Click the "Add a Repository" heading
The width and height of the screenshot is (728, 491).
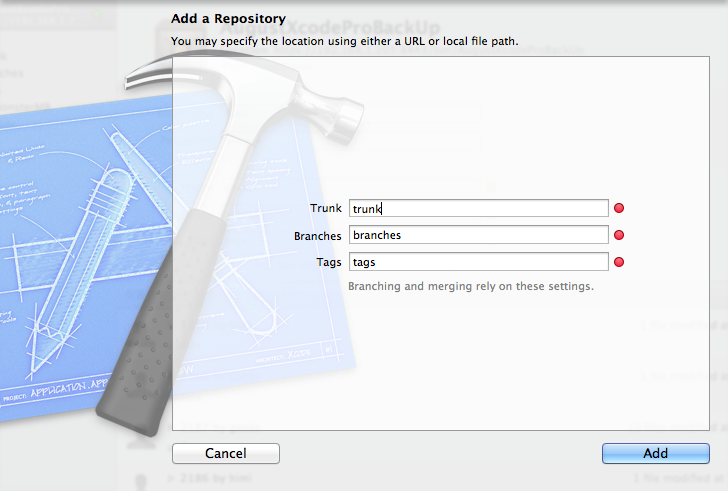tap(229, 19)
